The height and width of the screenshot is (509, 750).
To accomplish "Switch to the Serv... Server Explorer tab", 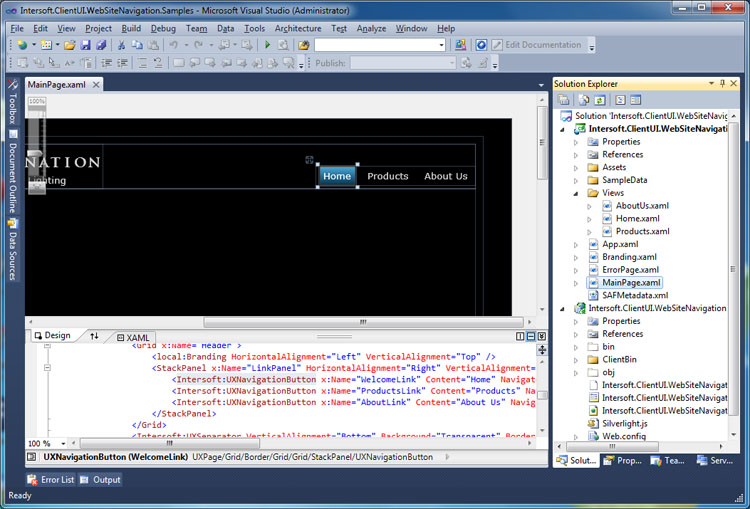I will click(x=715, y=461).
